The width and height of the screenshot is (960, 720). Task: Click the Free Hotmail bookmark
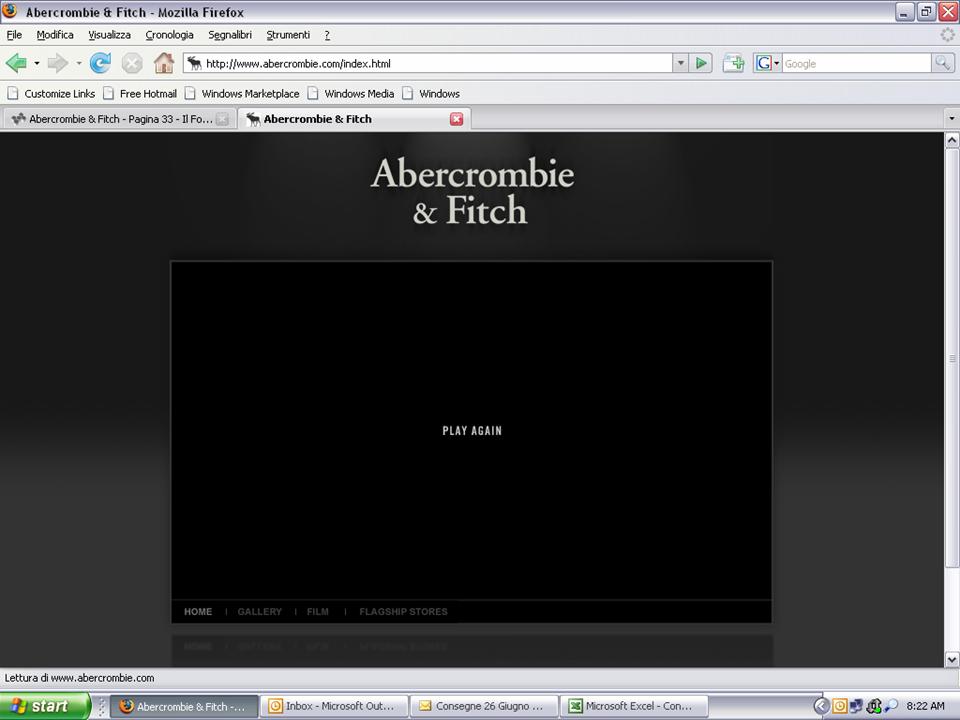coord(147,94)
